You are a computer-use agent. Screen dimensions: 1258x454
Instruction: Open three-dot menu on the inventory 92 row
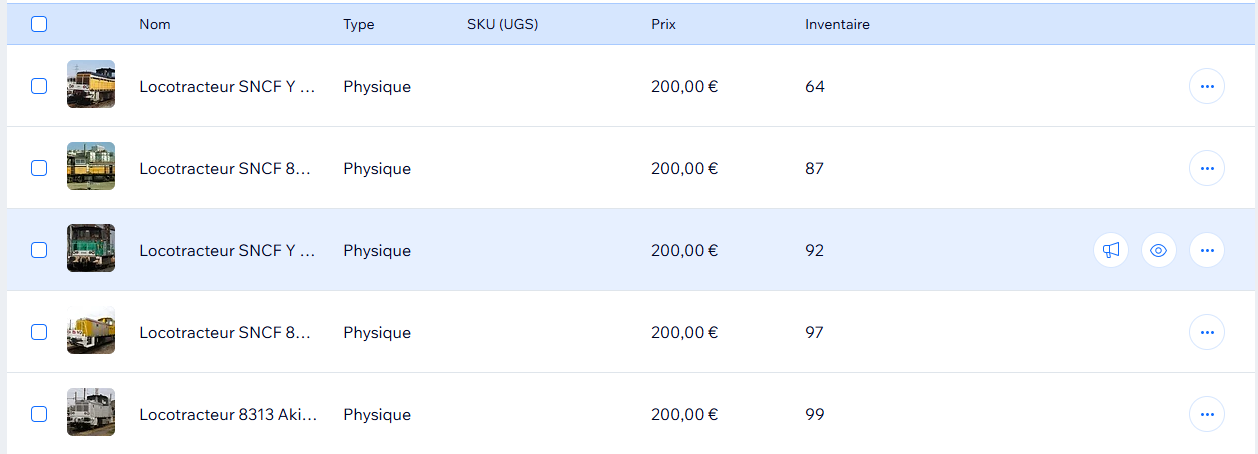click(x=1206, y=250)
